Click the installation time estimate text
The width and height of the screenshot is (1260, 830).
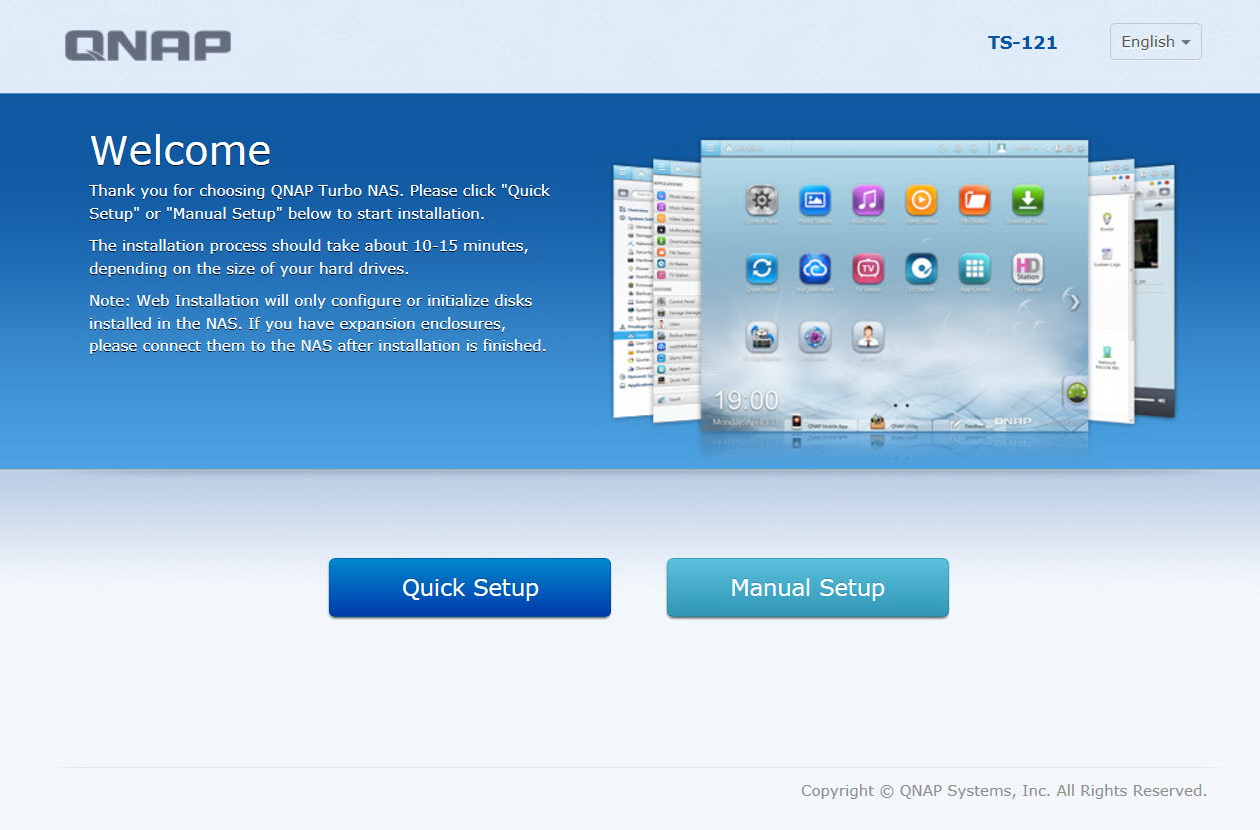coord(309,257)
